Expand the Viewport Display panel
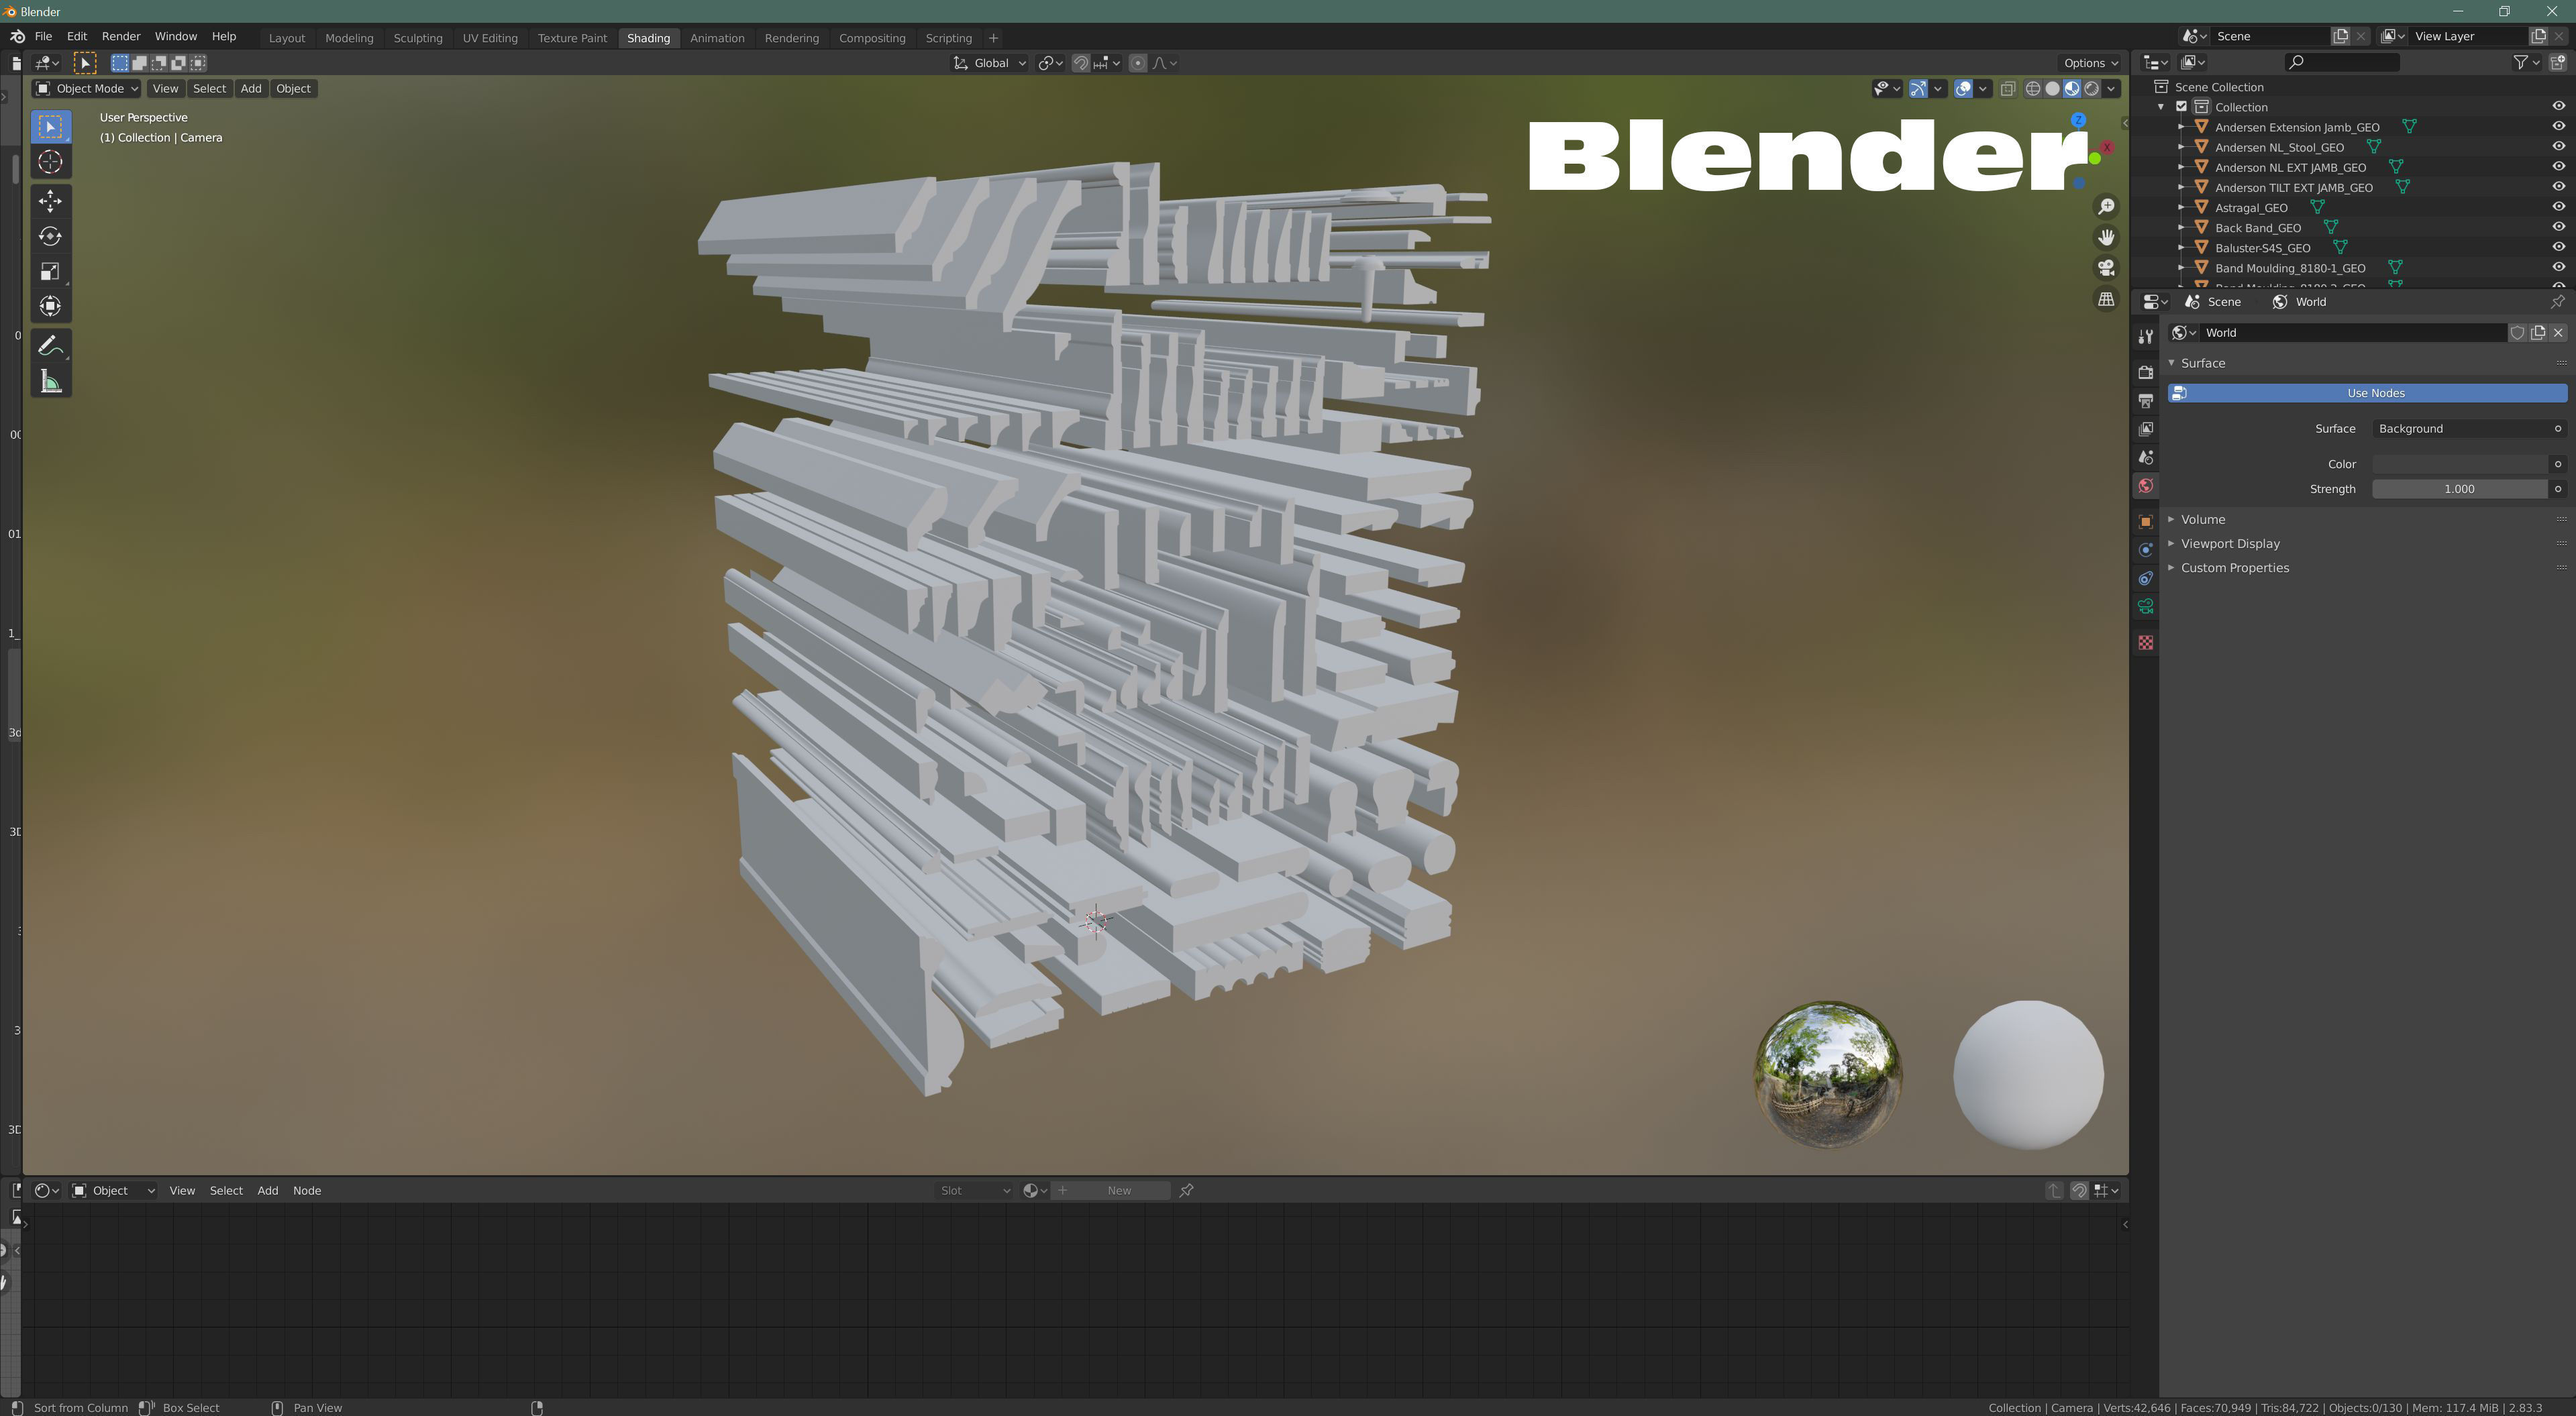The height and width of the screenshot is (1416, 2576). (2229, 543)
